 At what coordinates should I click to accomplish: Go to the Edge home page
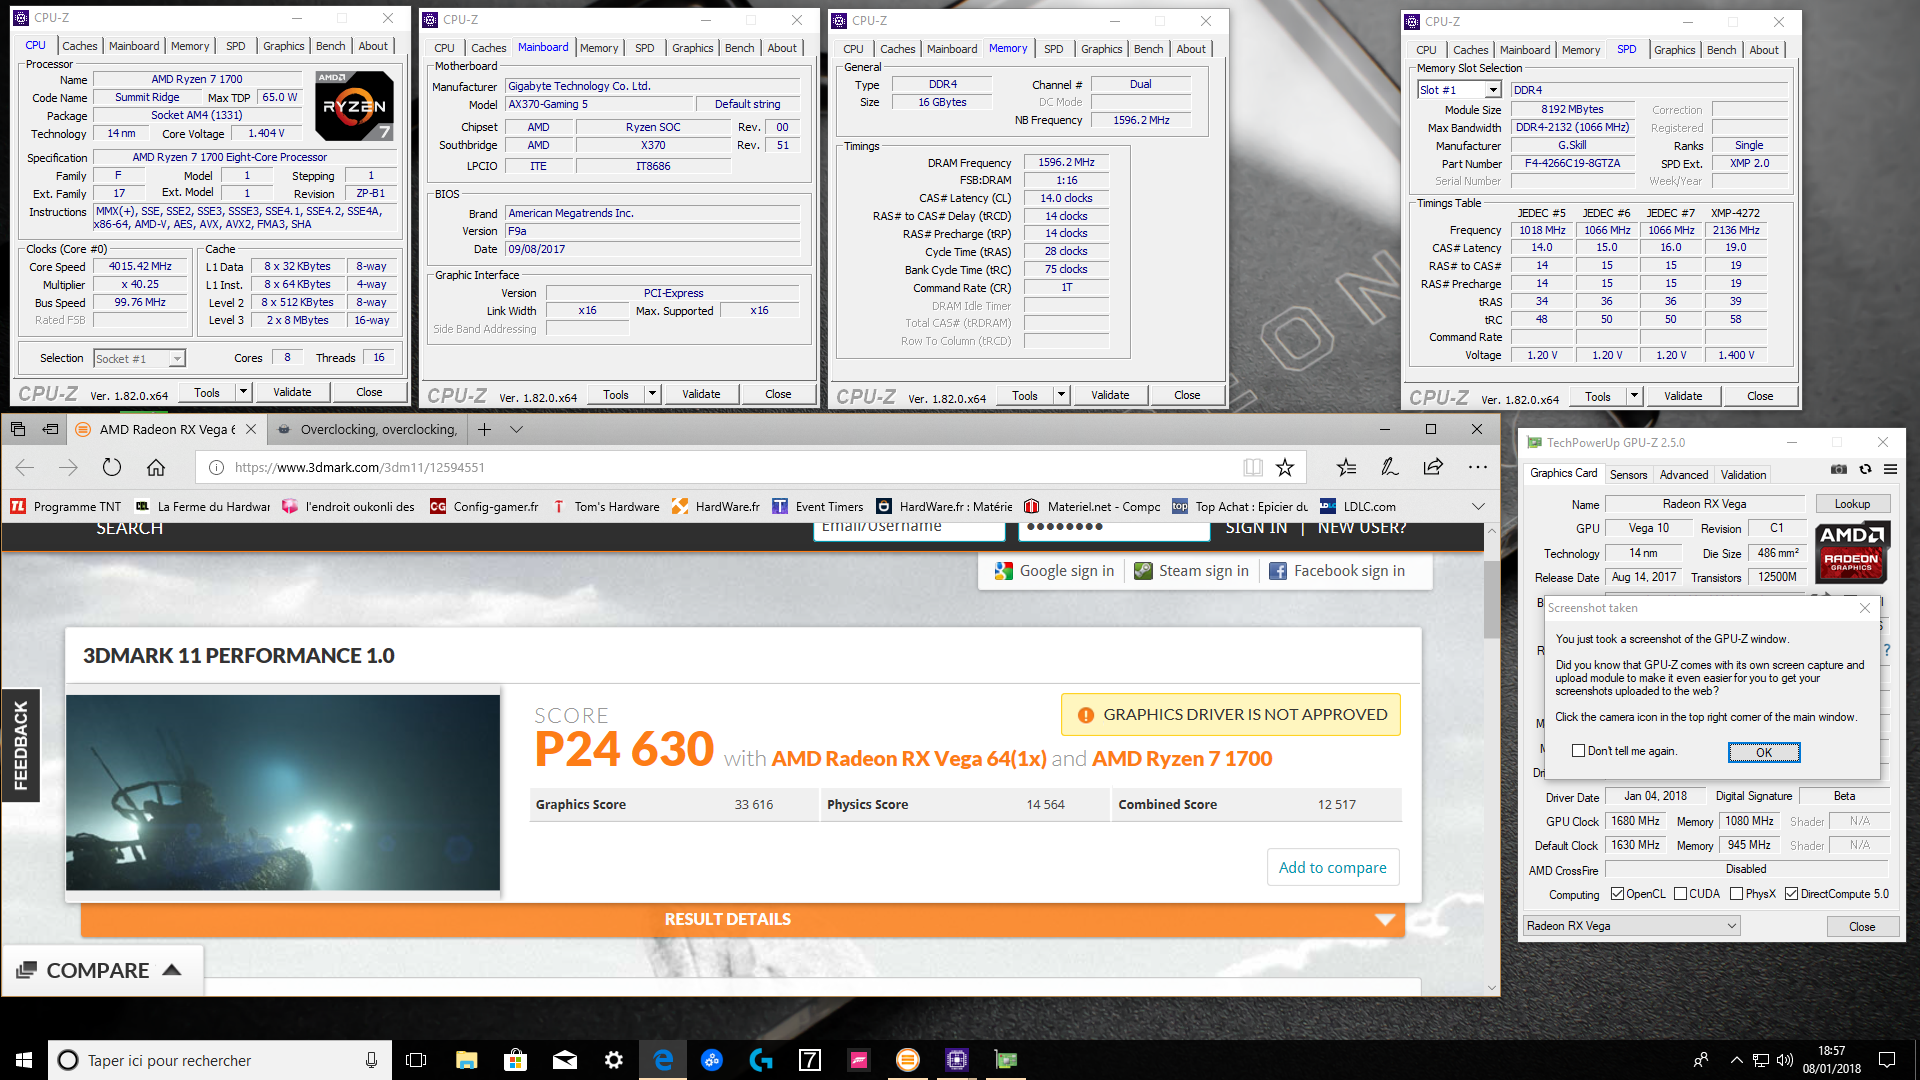pyautogui.click(x=156, y=467)
